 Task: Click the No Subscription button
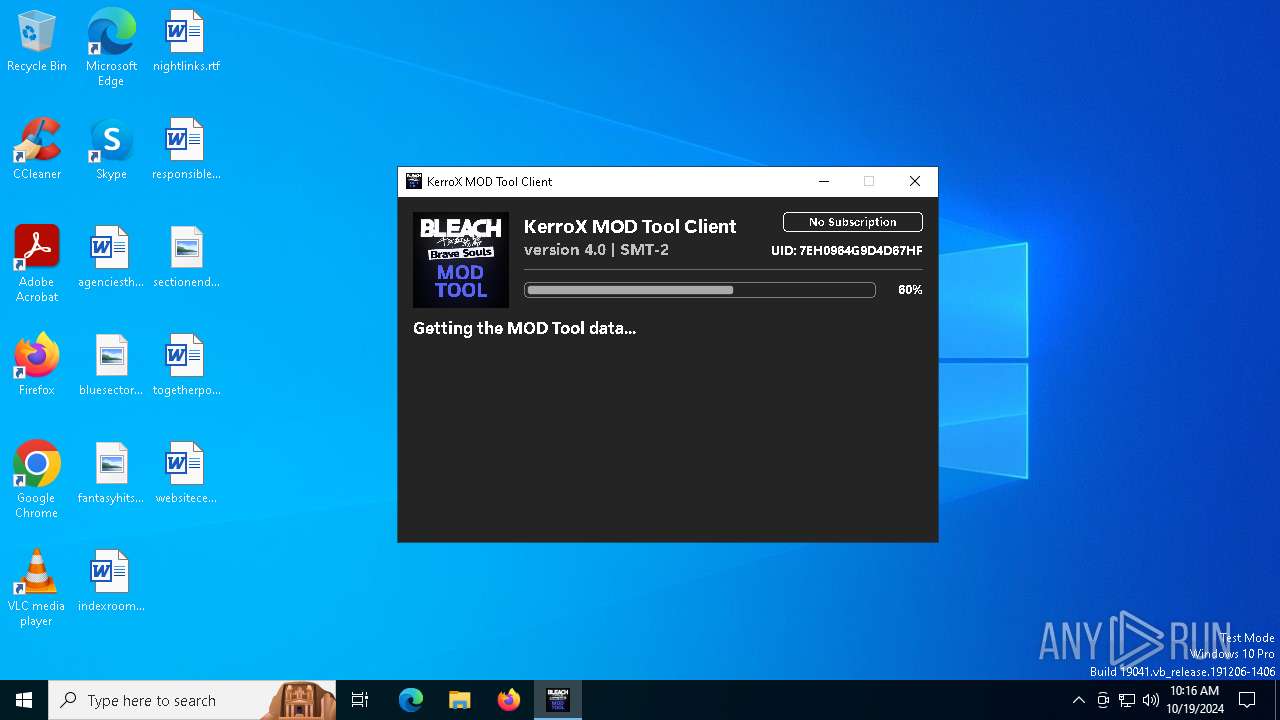point(852,222)
